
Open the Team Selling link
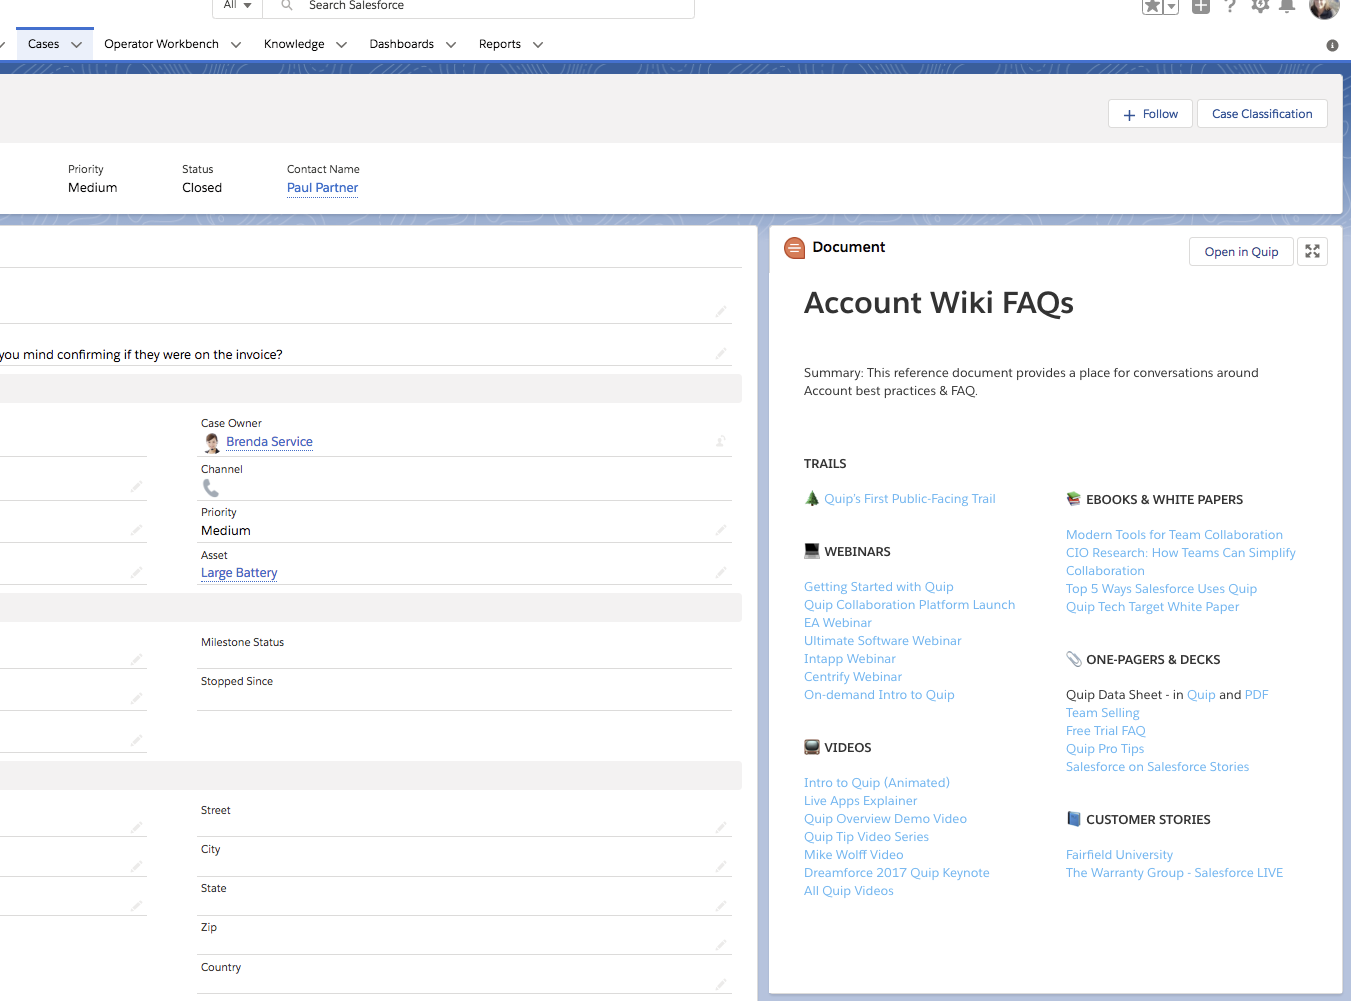point(1103,712)
